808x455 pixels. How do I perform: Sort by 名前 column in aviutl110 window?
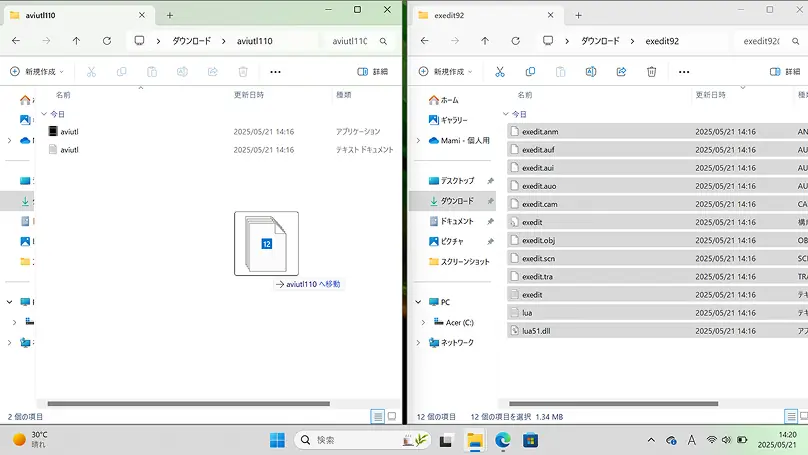63,95
